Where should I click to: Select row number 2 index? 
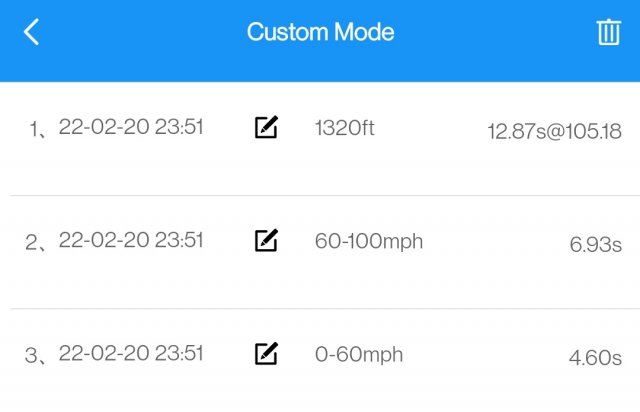point(36,243)
